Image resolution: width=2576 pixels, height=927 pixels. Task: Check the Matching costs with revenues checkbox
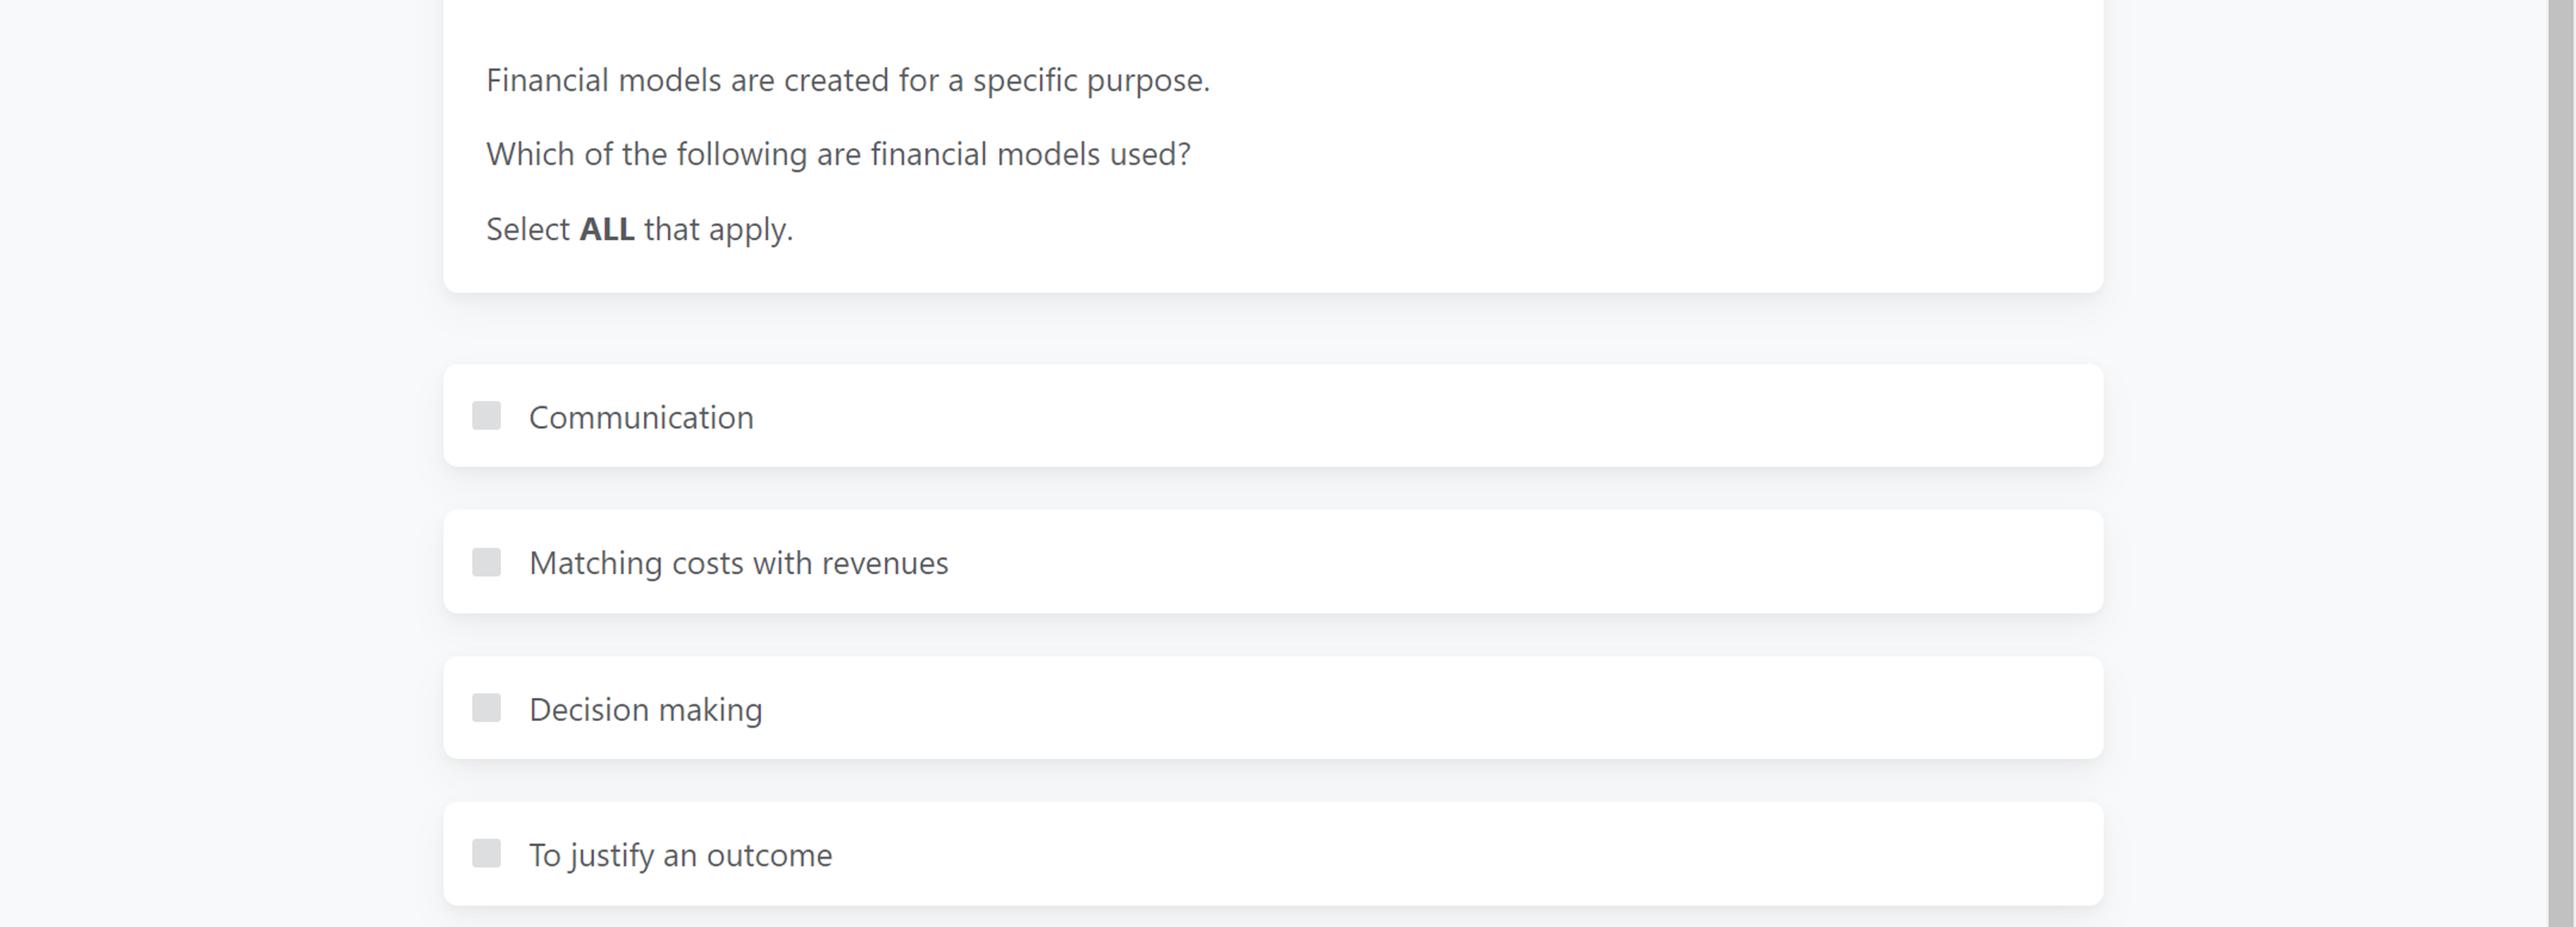[487, 562]
